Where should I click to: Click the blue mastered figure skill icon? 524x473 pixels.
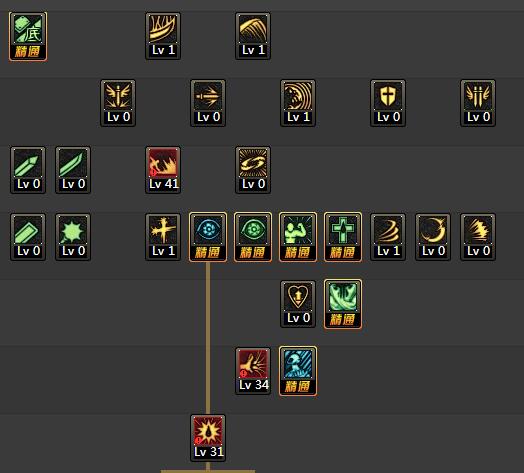click(298, 371)
